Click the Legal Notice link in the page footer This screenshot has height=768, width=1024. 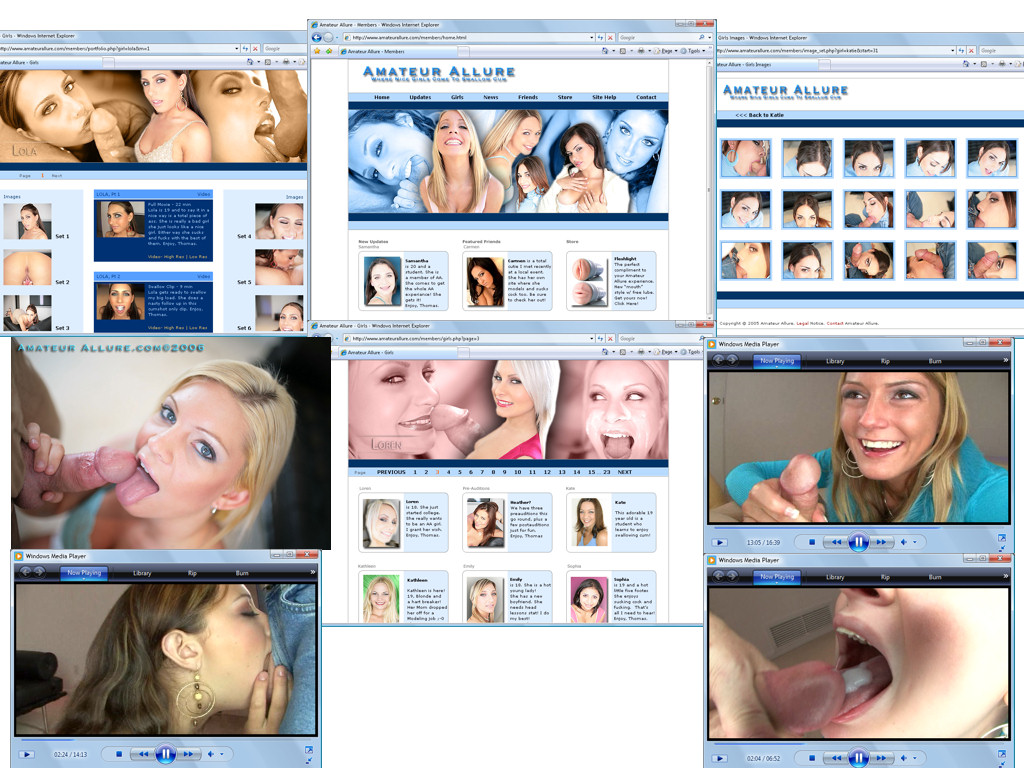point(810,323)
